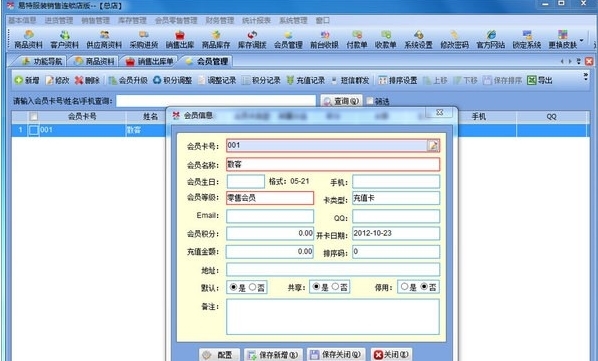Switch to 销售出库单 tab

[150, 61]
